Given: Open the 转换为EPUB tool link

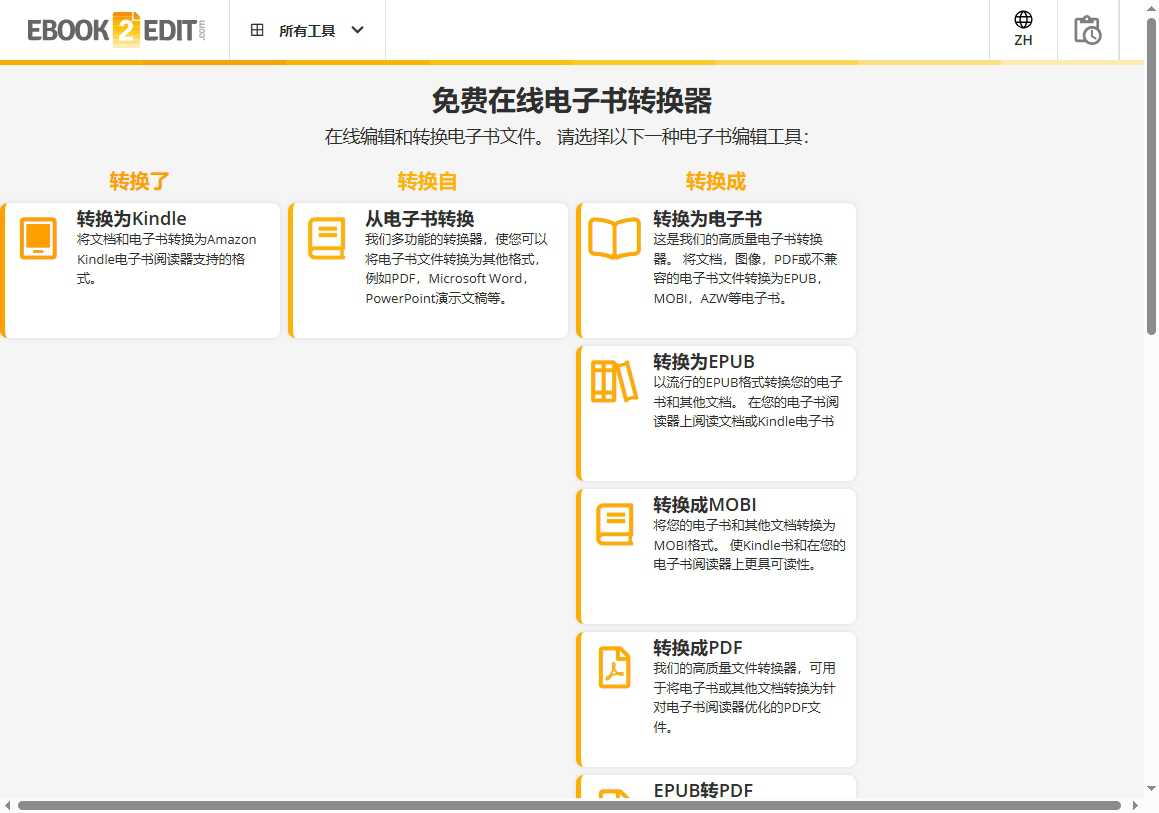Looking at the screenshot, I should (704, 361).
